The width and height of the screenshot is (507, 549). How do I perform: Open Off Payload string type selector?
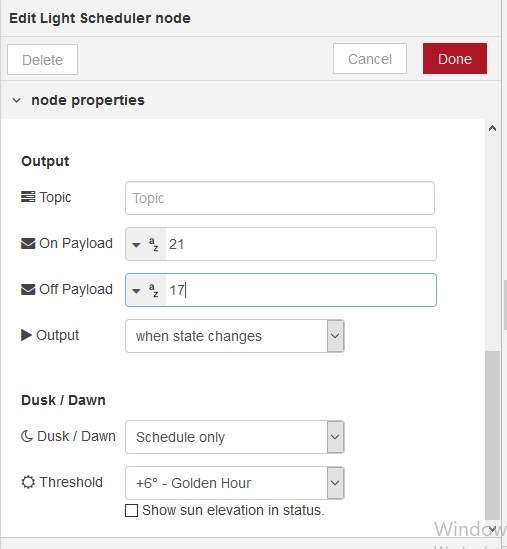(146, 290)
